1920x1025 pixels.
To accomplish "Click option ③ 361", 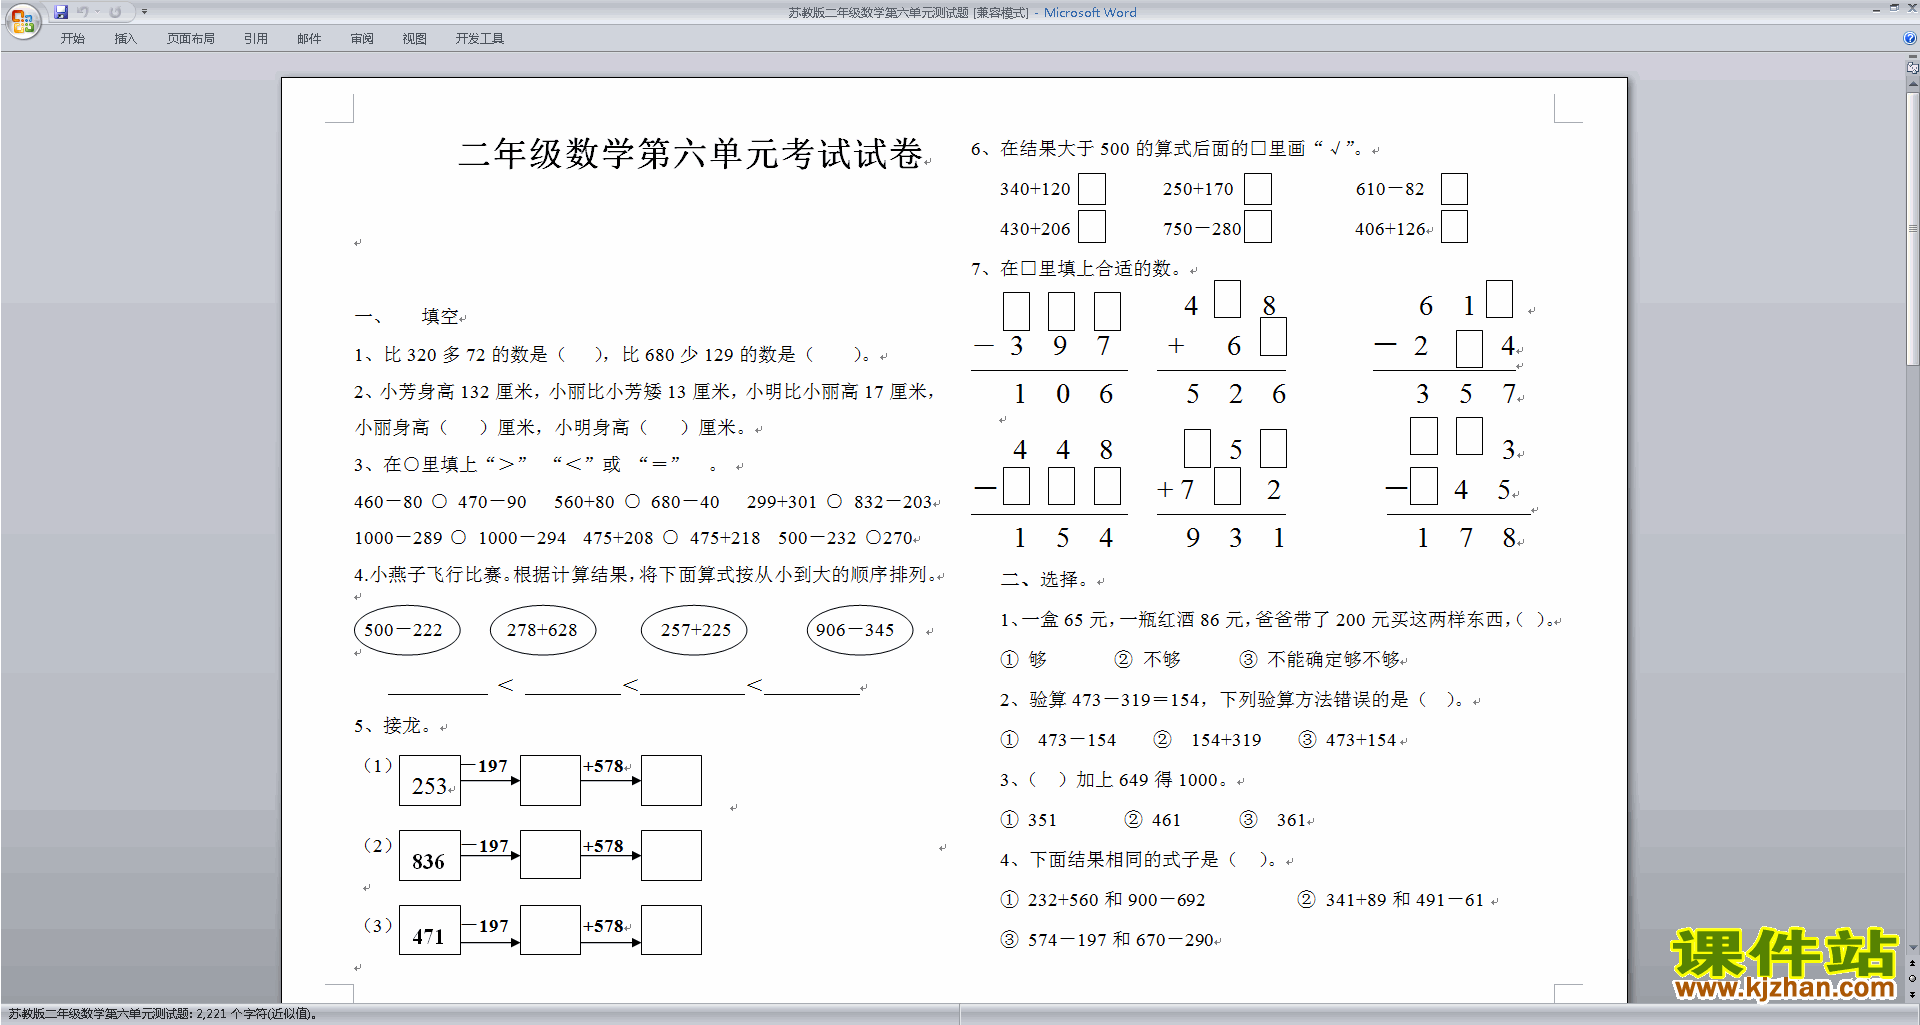I will [1273, 820].
